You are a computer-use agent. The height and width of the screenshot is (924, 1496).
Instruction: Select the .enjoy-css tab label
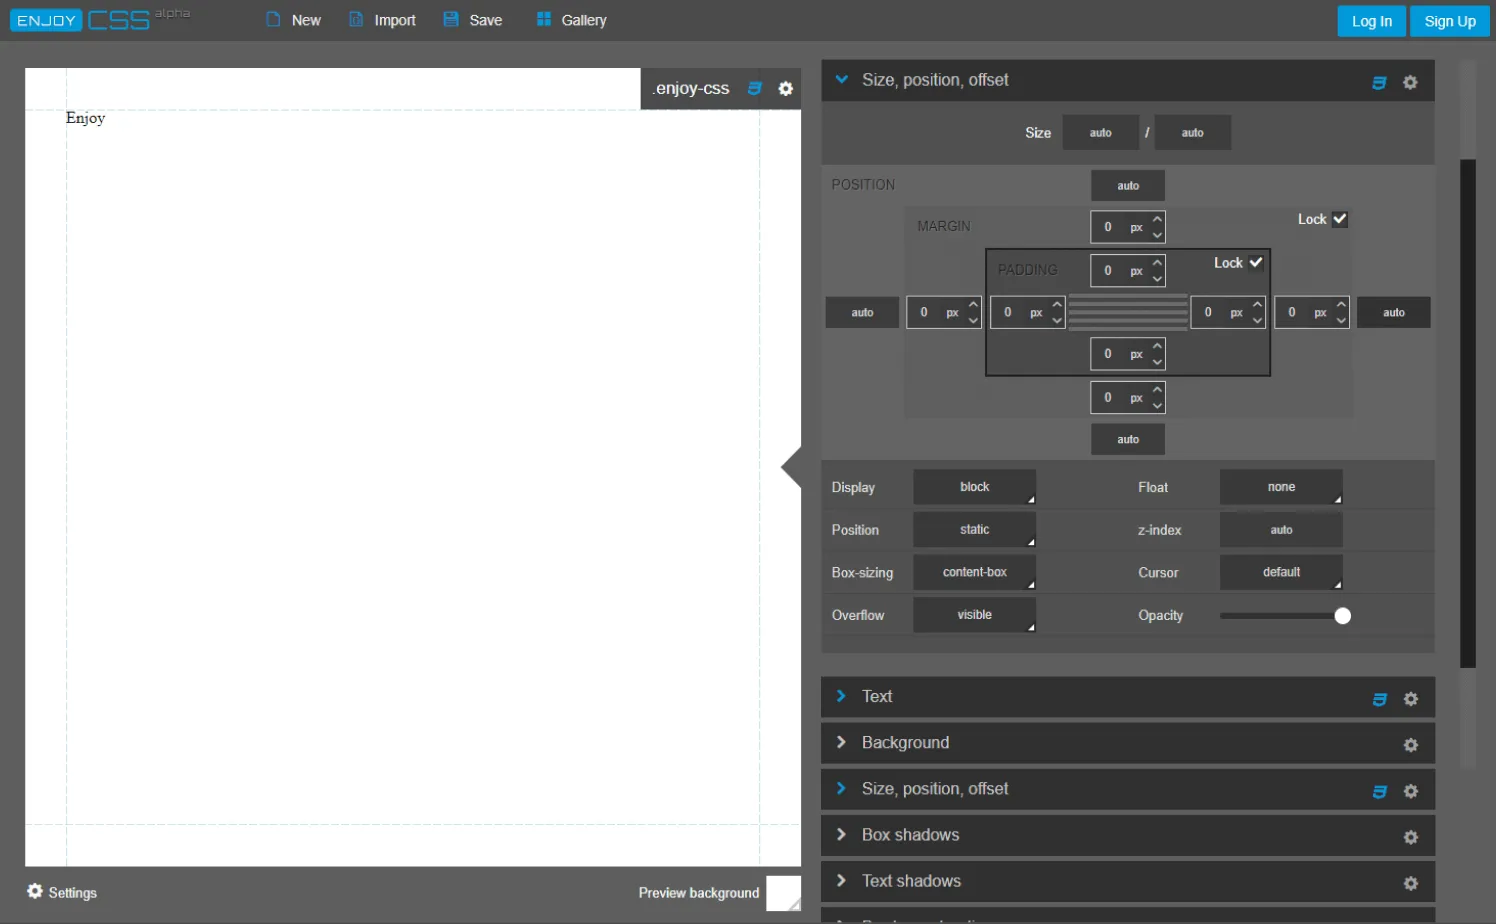692,88
